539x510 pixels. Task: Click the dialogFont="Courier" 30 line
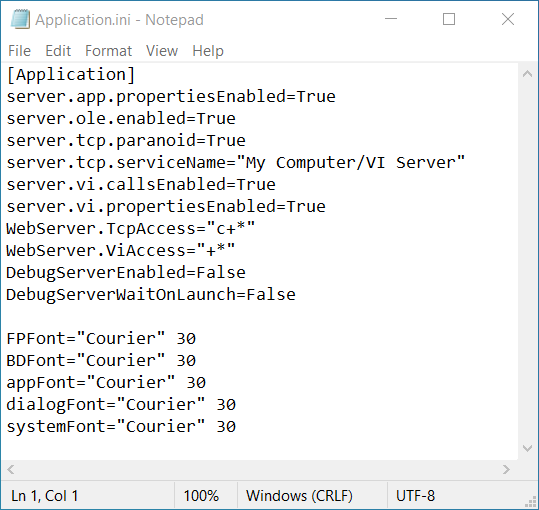pyautogui.click(x=121, y=404)
